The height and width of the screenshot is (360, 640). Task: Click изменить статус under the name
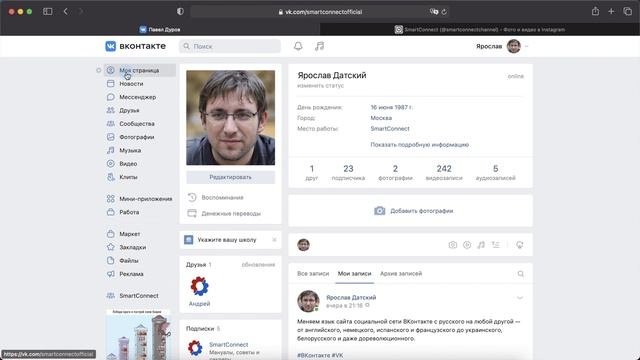[321, 86]
